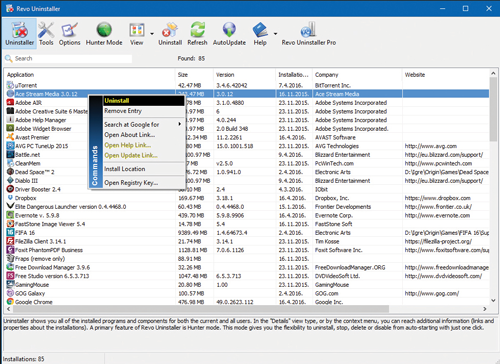Click the FIFA 16 icon
Image resolution: width=500 pixels, height=364 pixels.
(x=10, y=232)
